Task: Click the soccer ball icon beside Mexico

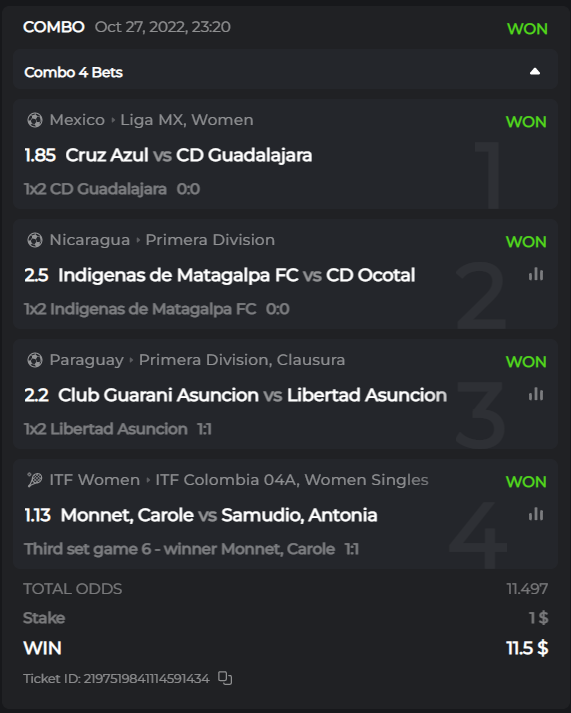Action: point(35,120)
